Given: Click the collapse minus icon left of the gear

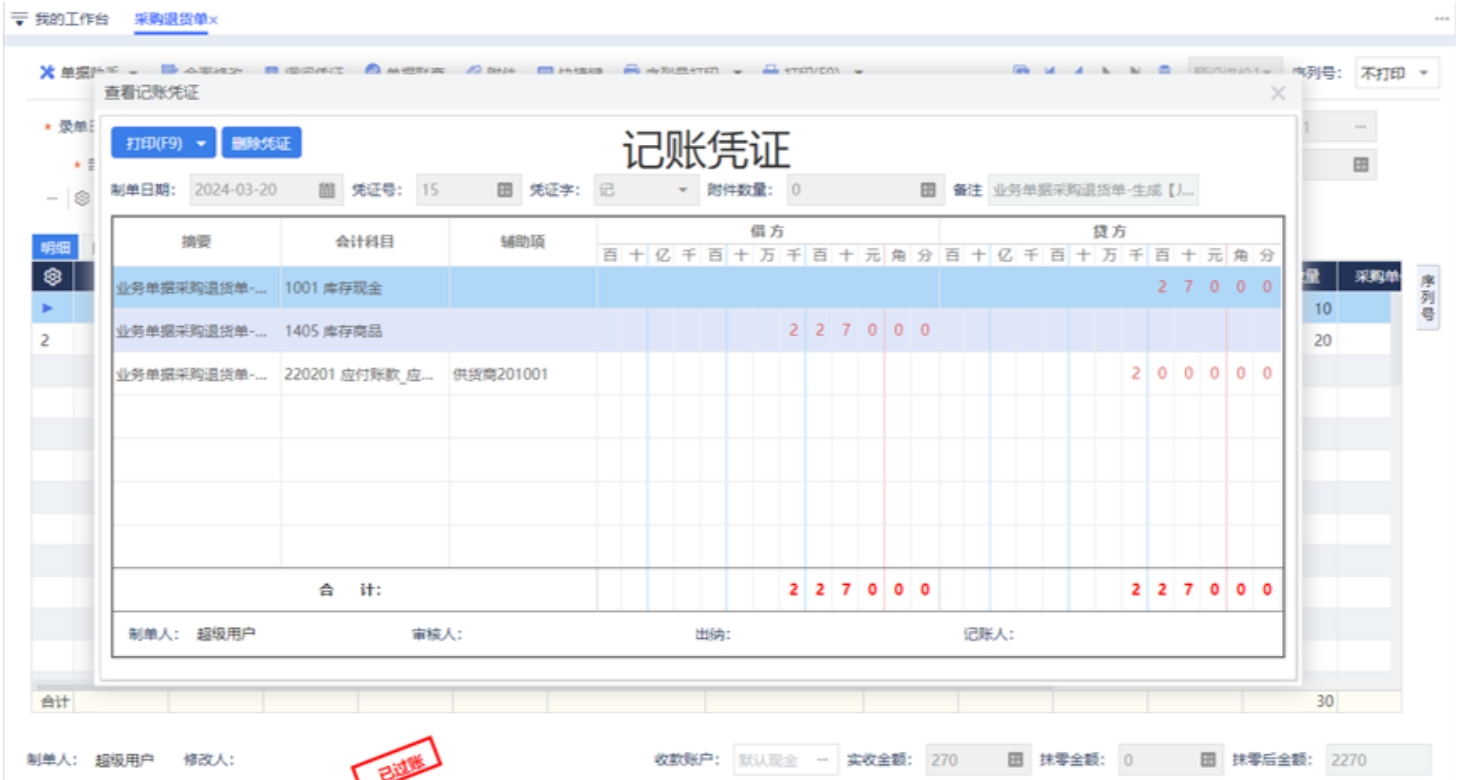Looking at the screenshot, I should [x=52, y=198].
